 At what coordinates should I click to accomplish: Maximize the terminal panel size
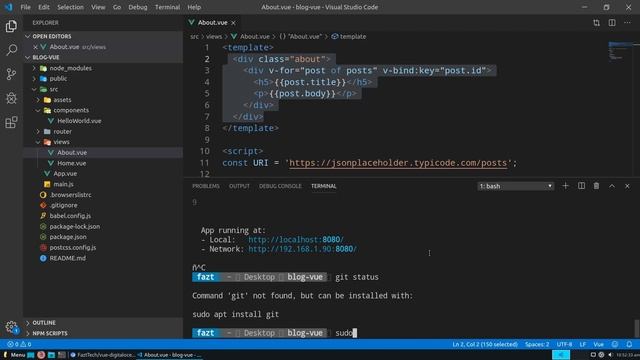click(x=612, y=186)
